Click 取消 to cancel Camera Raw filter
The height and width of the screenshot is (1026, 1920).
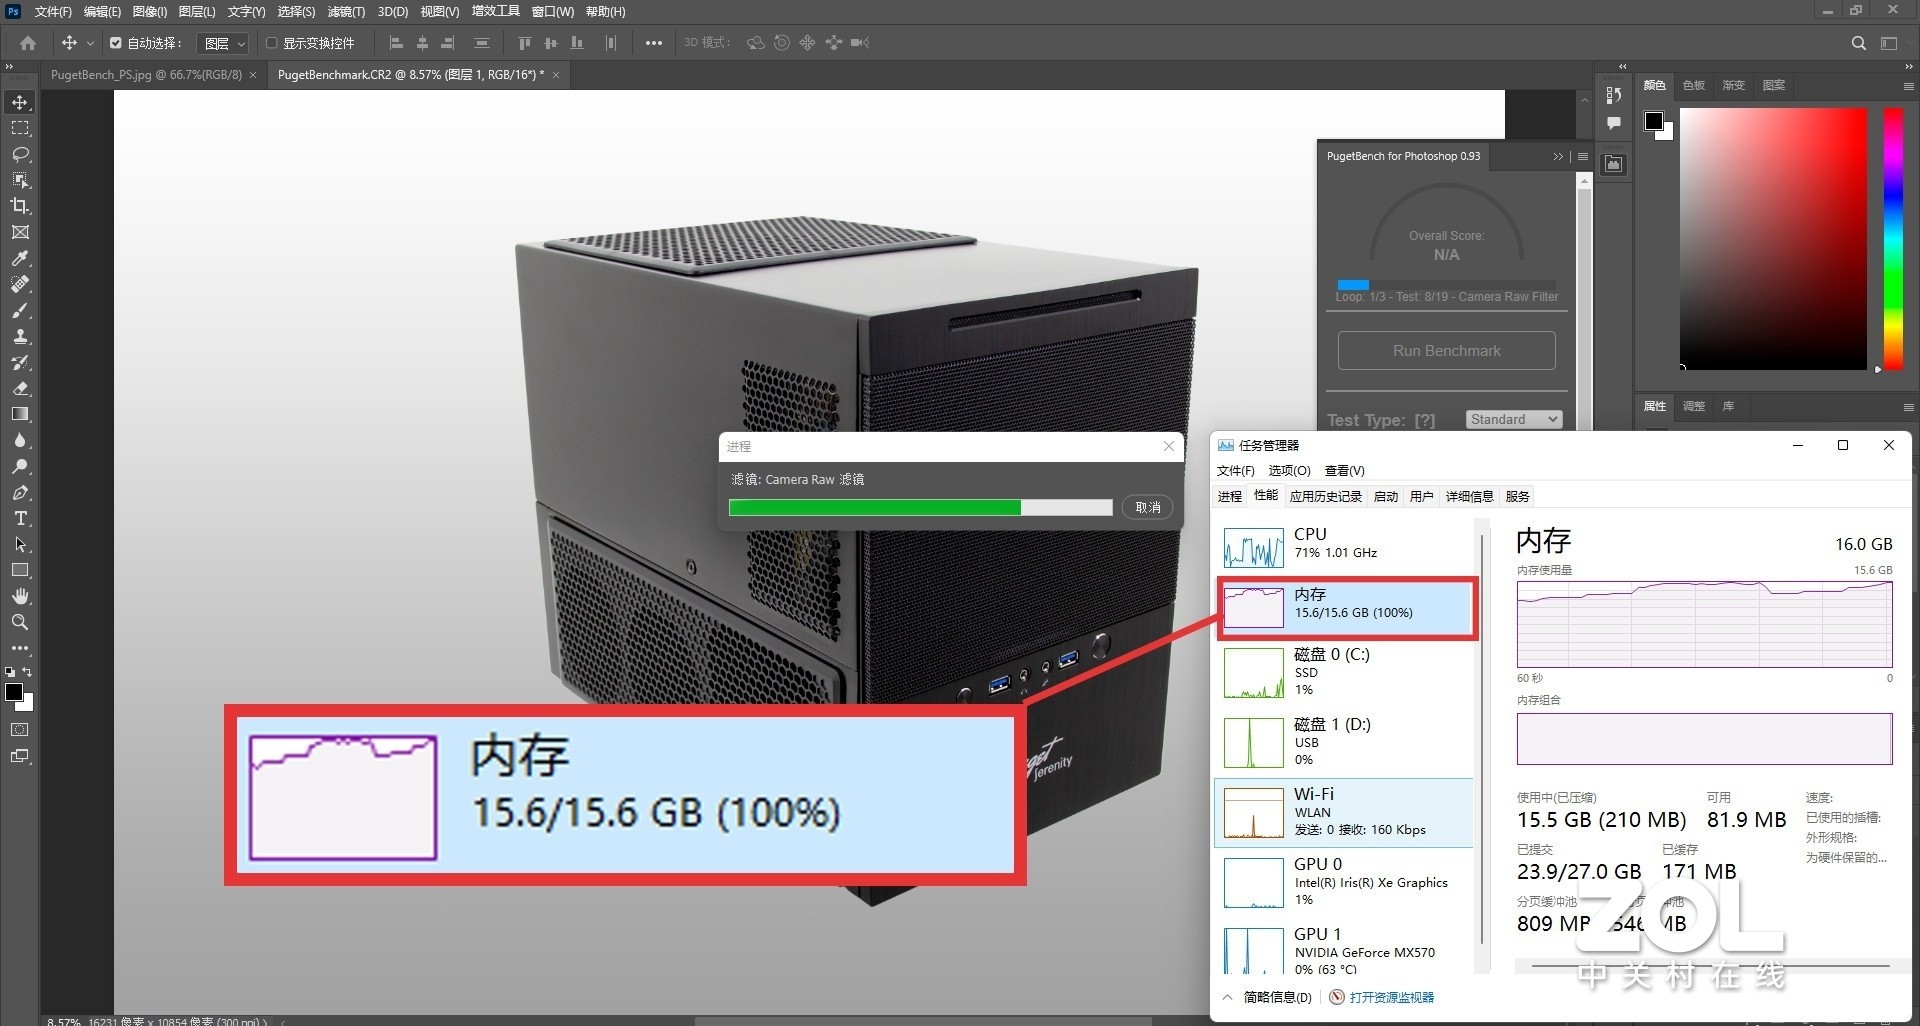tap(1147, 507)
